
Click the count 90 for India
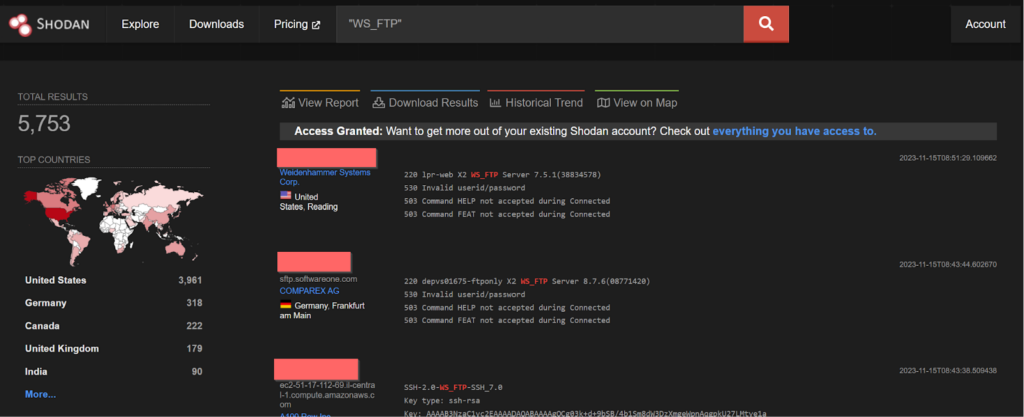coord(197,371)
